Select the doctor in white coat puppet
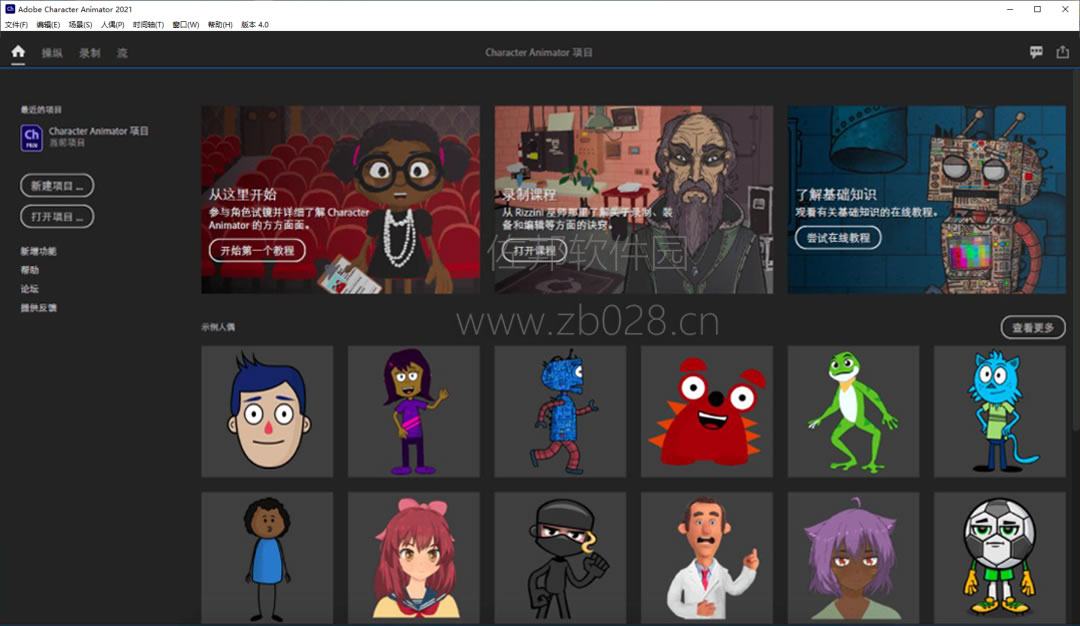This screenshot has width=1080, height=626. coord(707,558)
